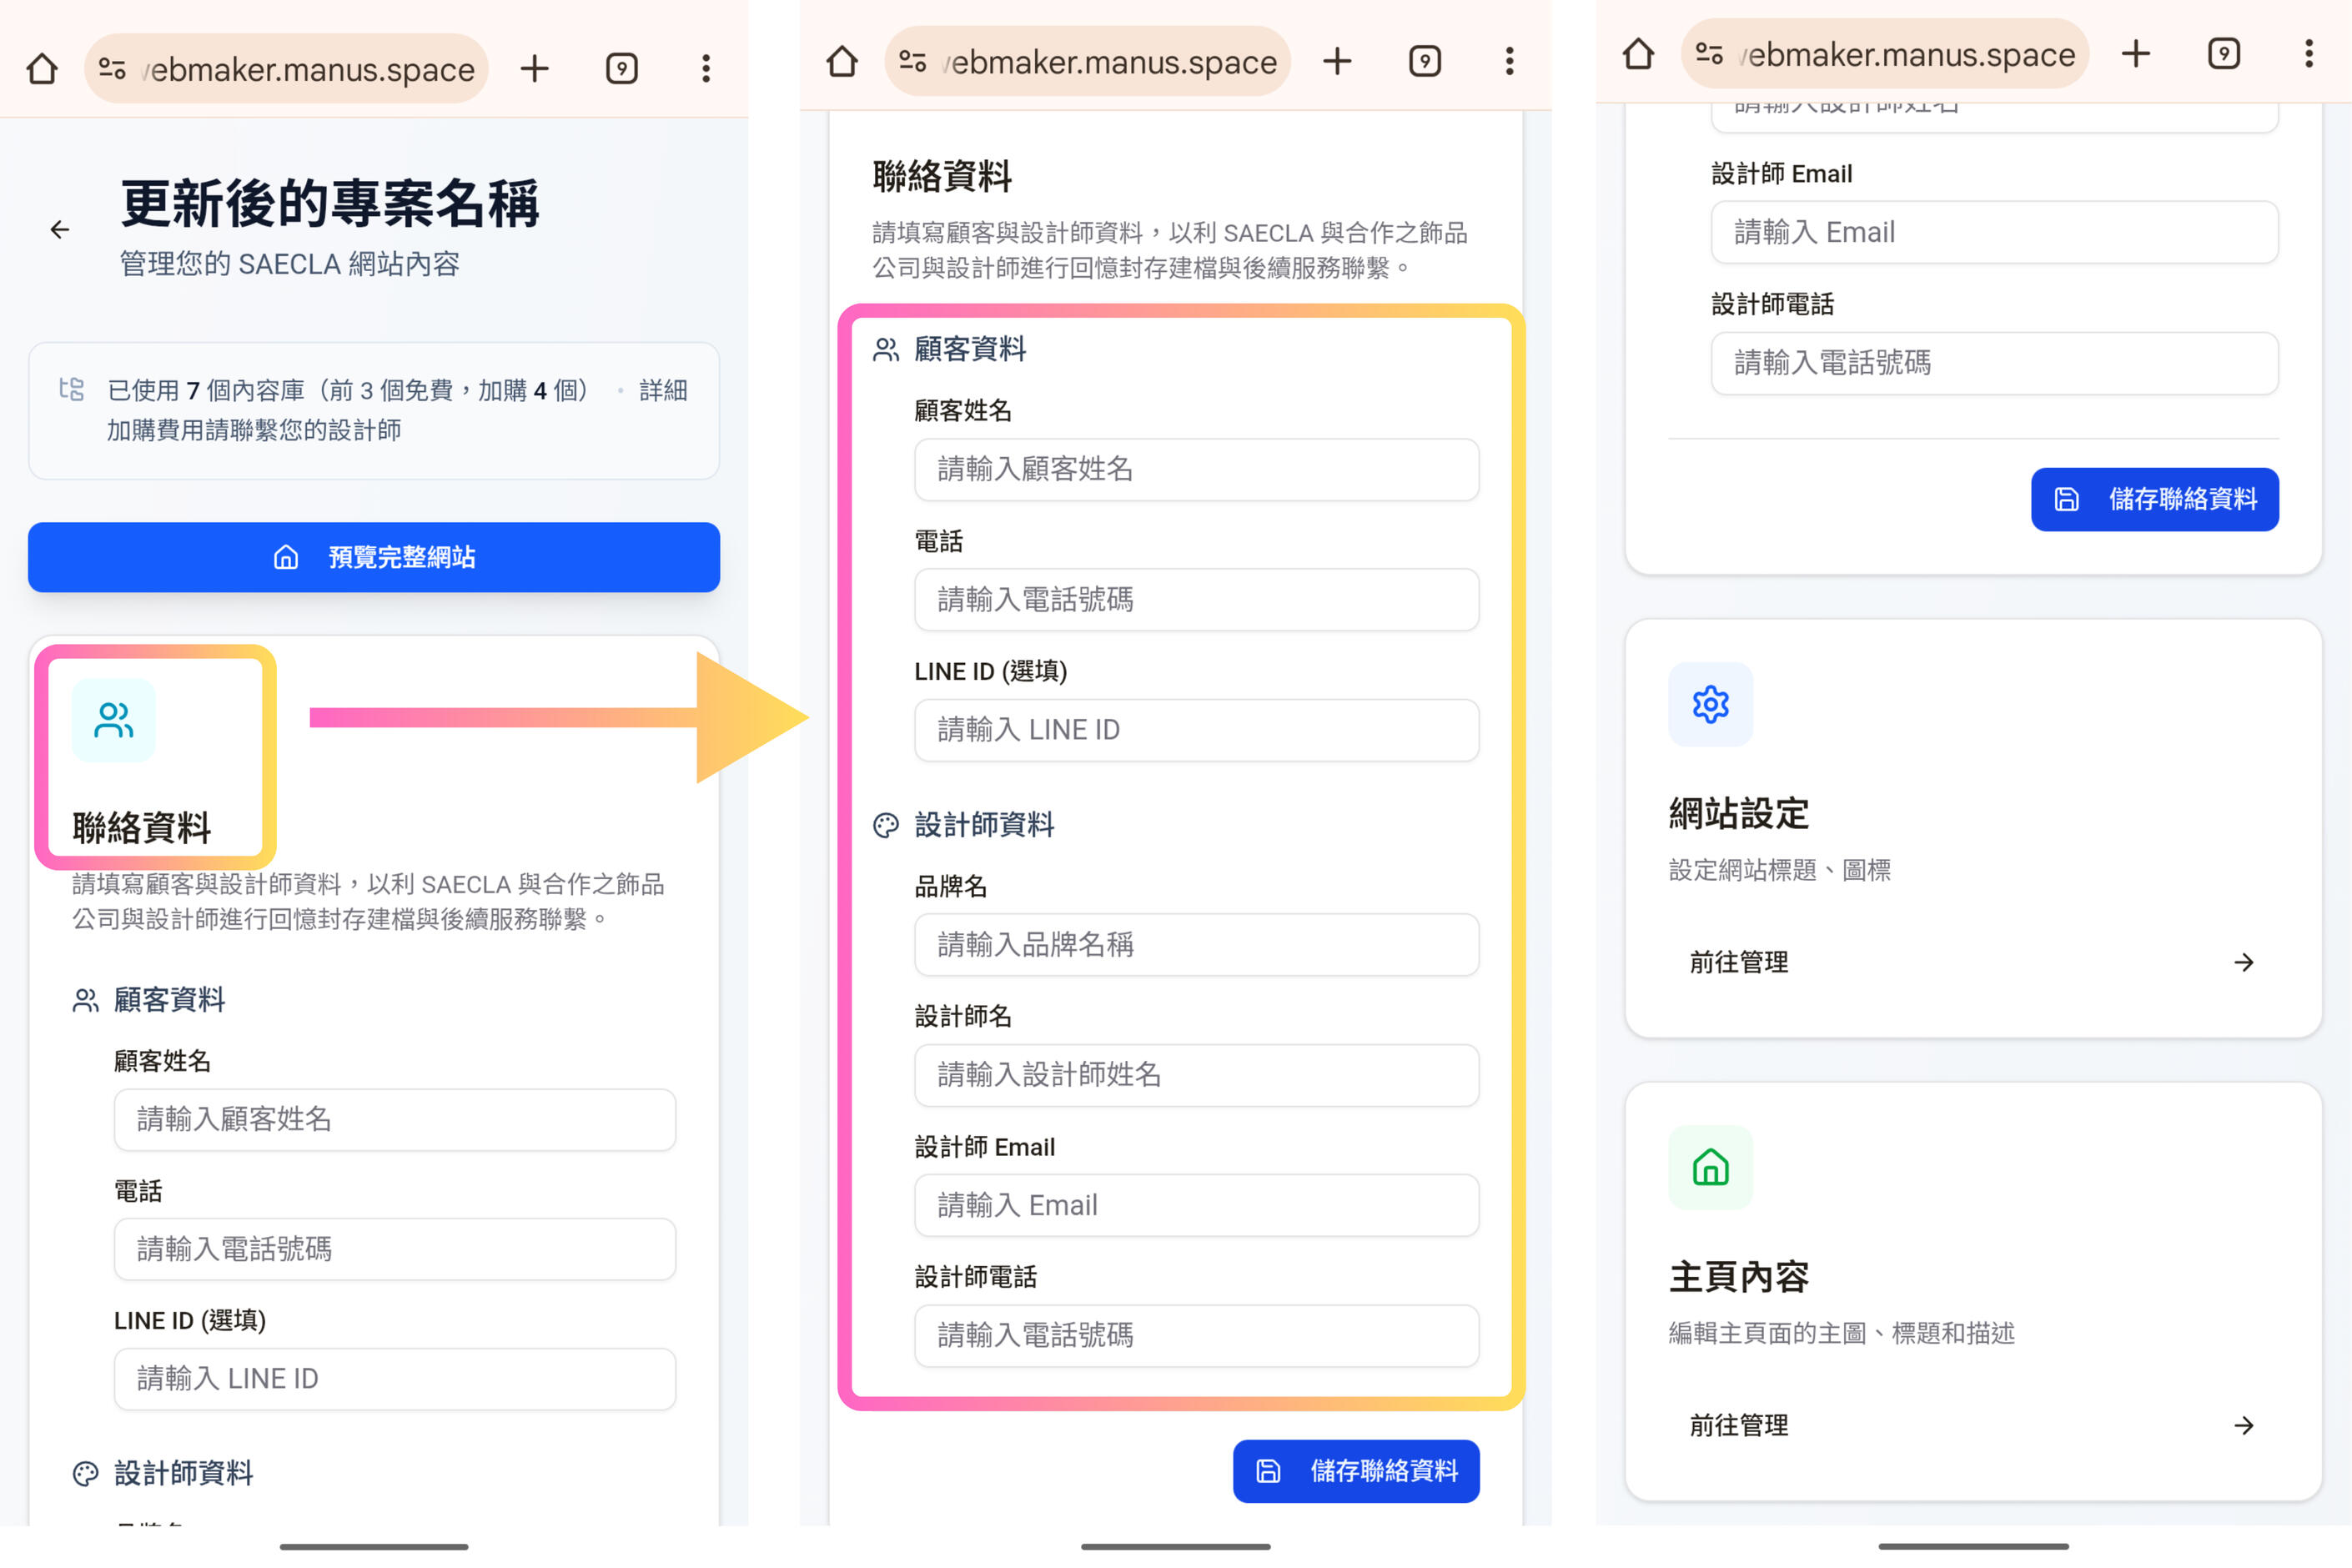Focus 品牌名 input field
Screen dimensions: 2352x1568
click(1196, 944)
